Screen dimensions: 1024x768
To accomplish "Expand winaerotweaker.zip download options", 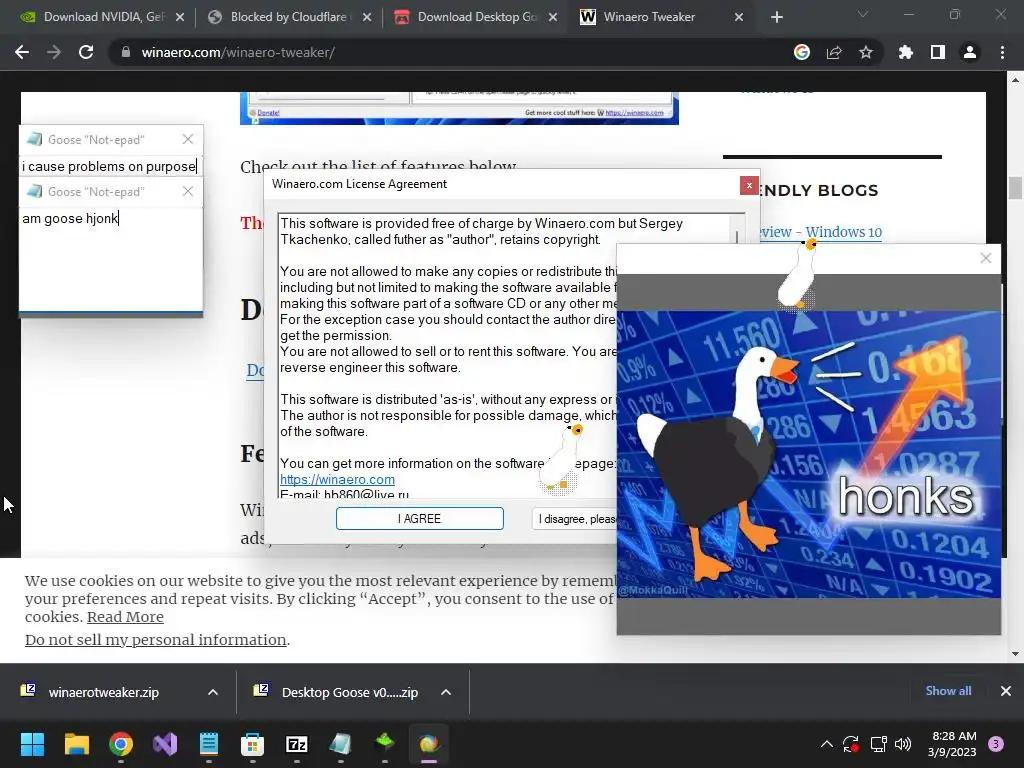I will [213, 692].
